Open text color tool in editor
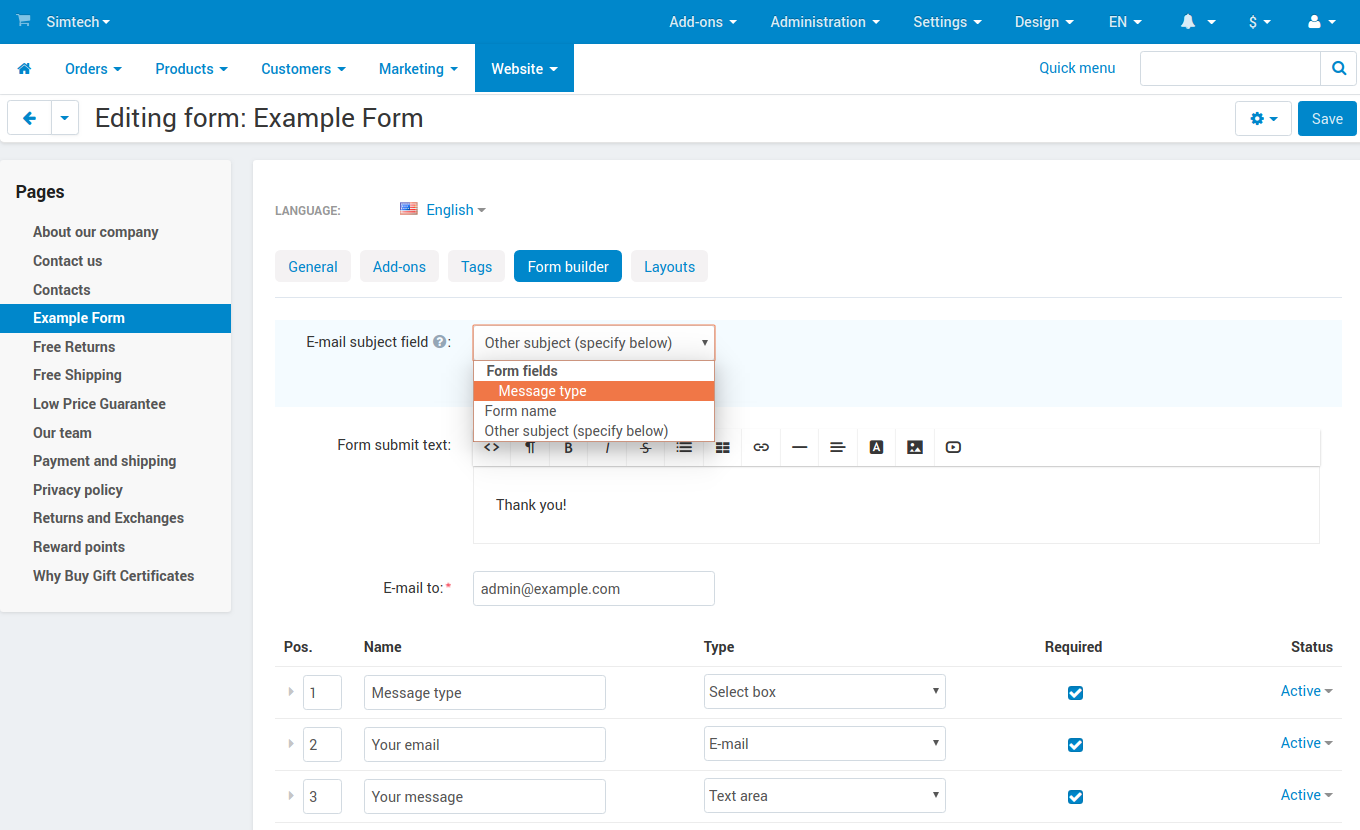The height and width of the screenshot is (830, 1360). [876, 447]
